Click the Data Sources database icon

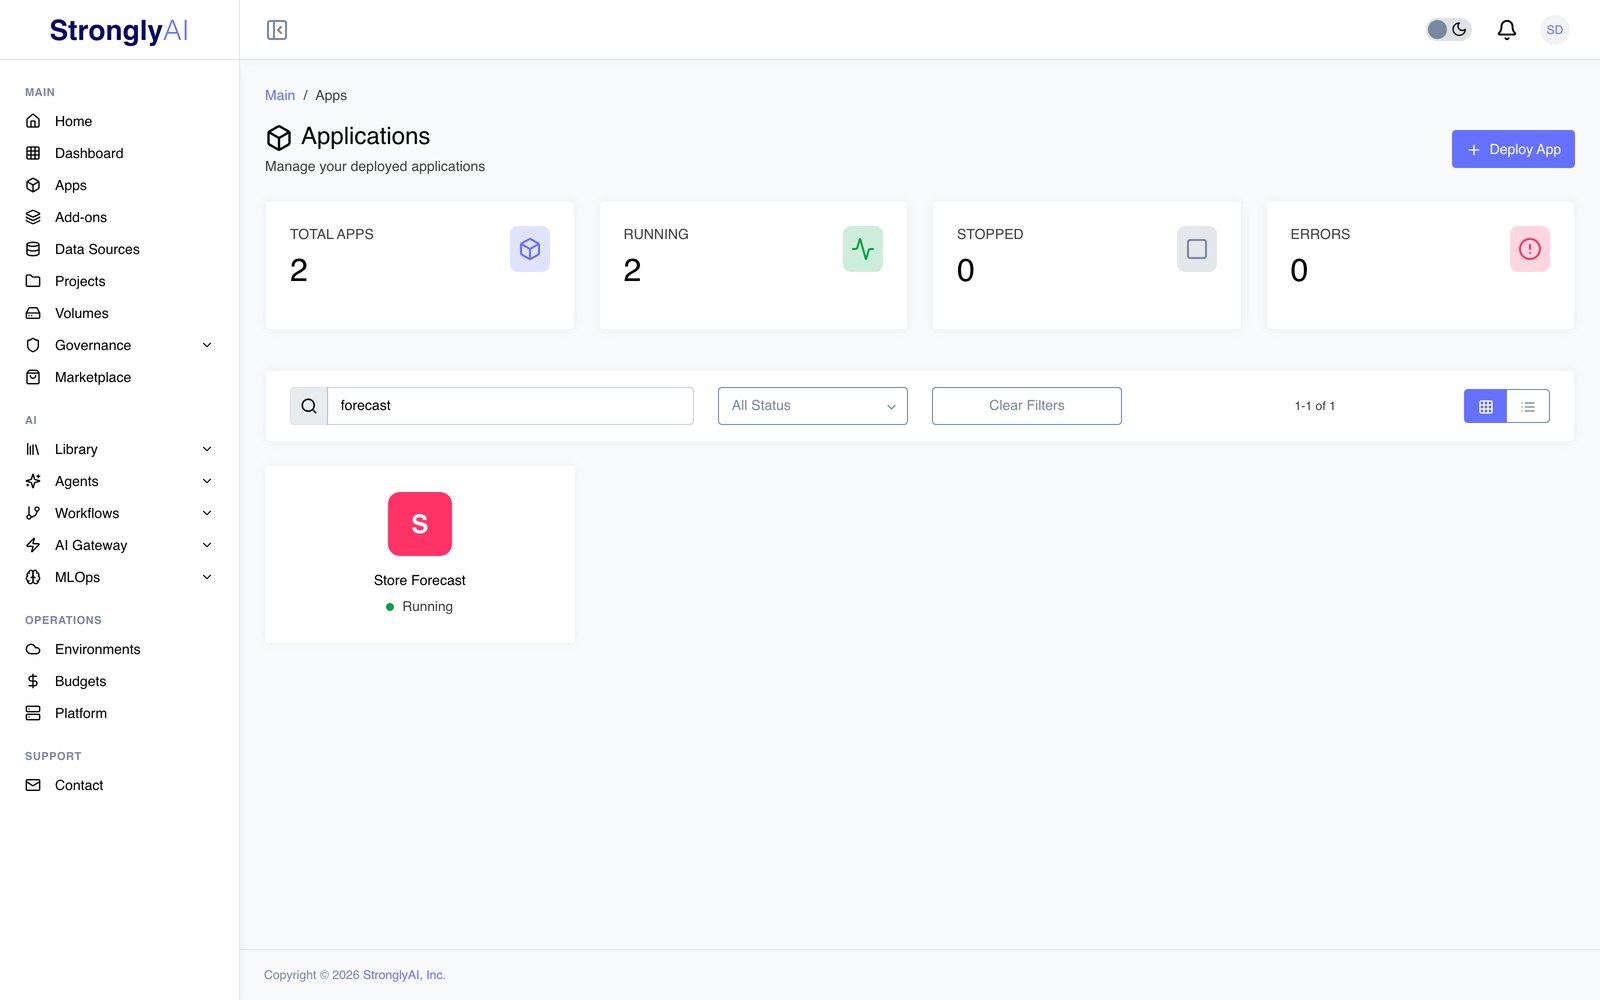point(33,249)
